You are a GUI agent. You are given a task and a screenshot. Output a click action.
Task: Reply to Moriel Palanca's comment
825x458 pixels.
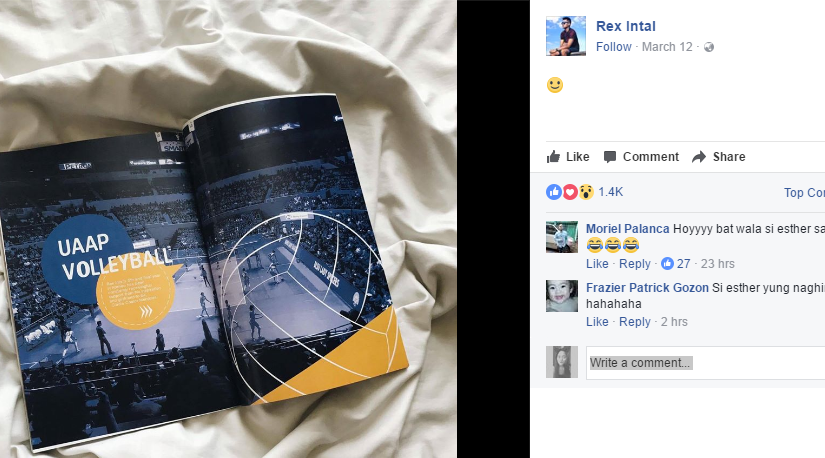tap(635, 263)
